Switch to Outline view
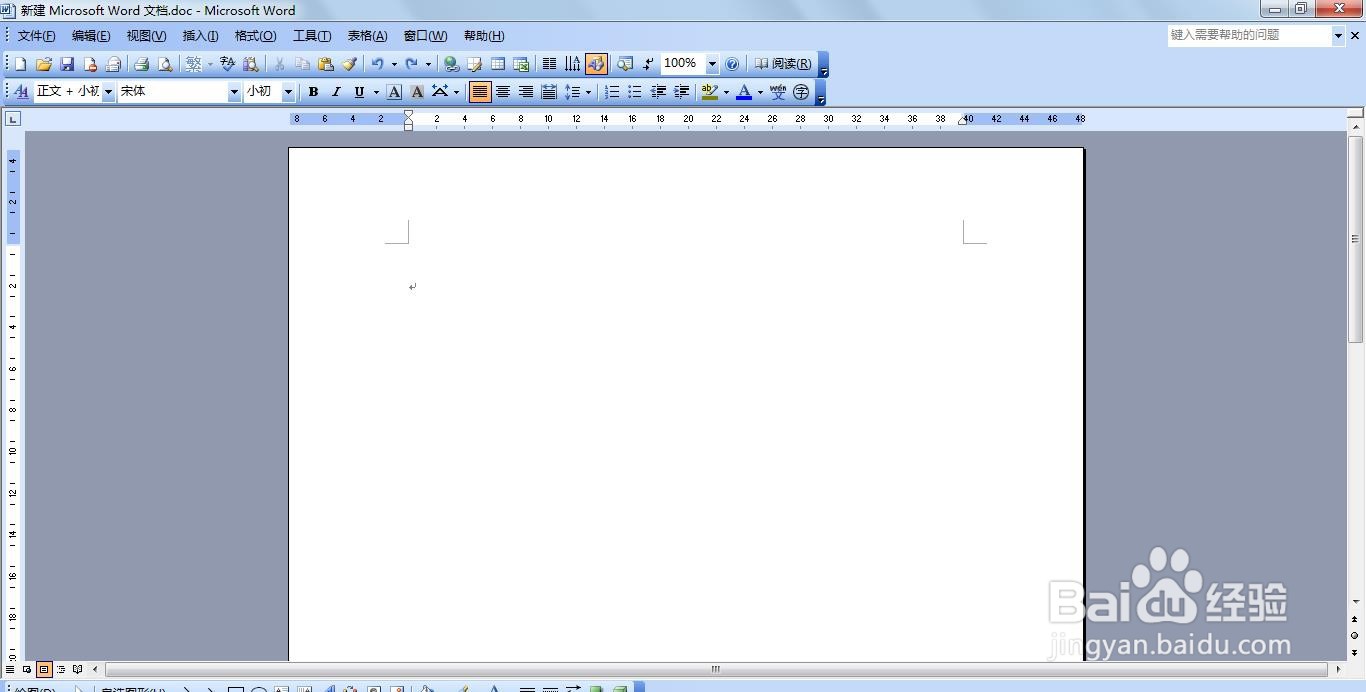The width and height of the screenshot is (1366, 692). (x=61, y=669)
